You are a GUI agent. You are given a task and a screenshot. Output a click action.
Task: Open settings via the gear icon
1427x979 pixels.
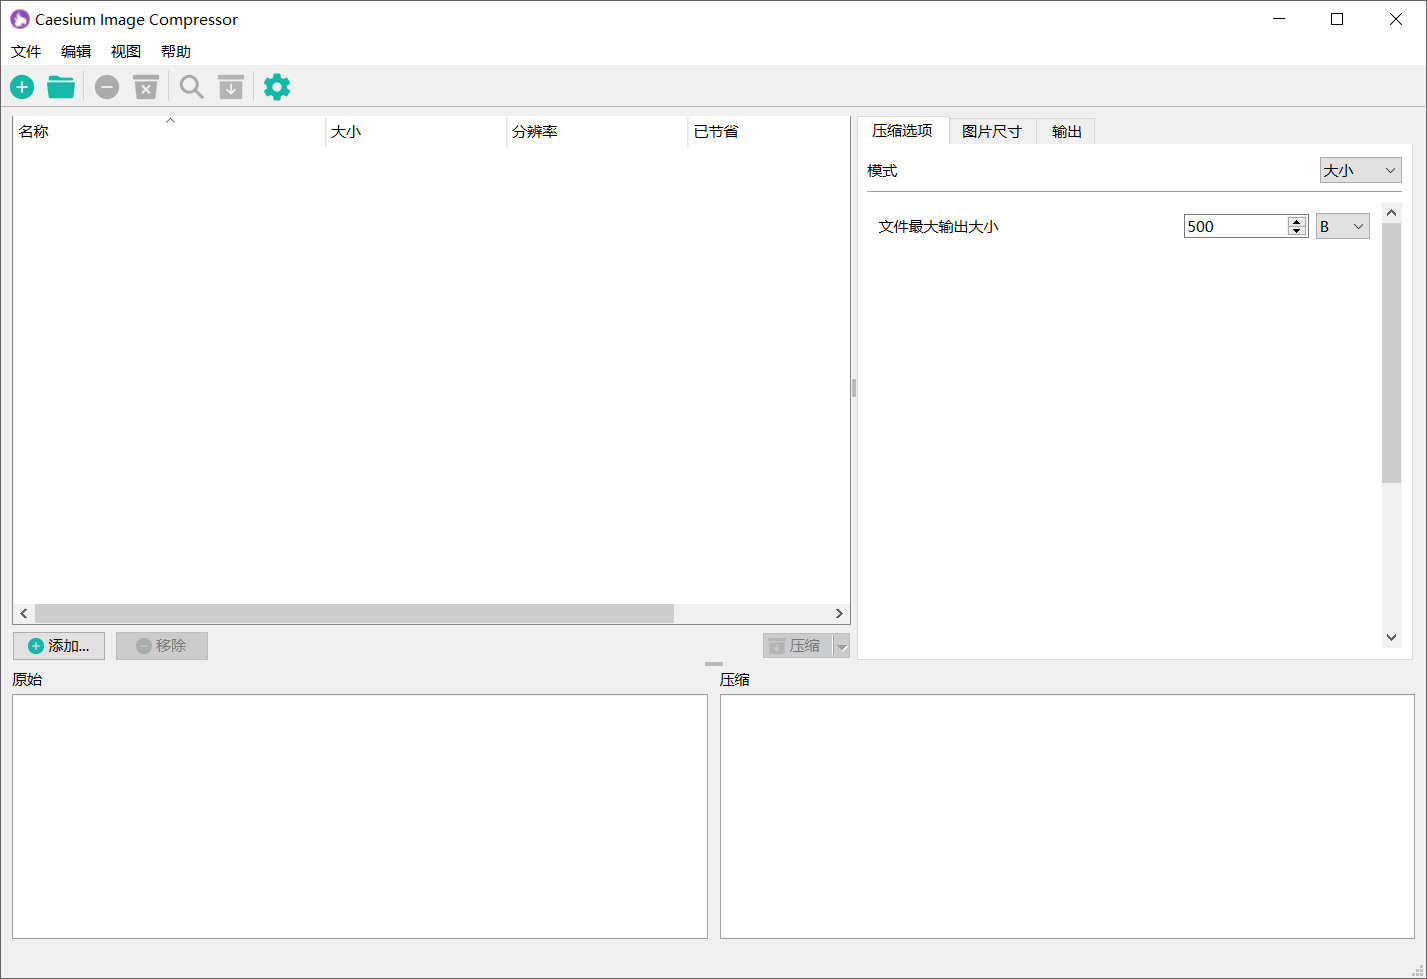coord(276,87)
